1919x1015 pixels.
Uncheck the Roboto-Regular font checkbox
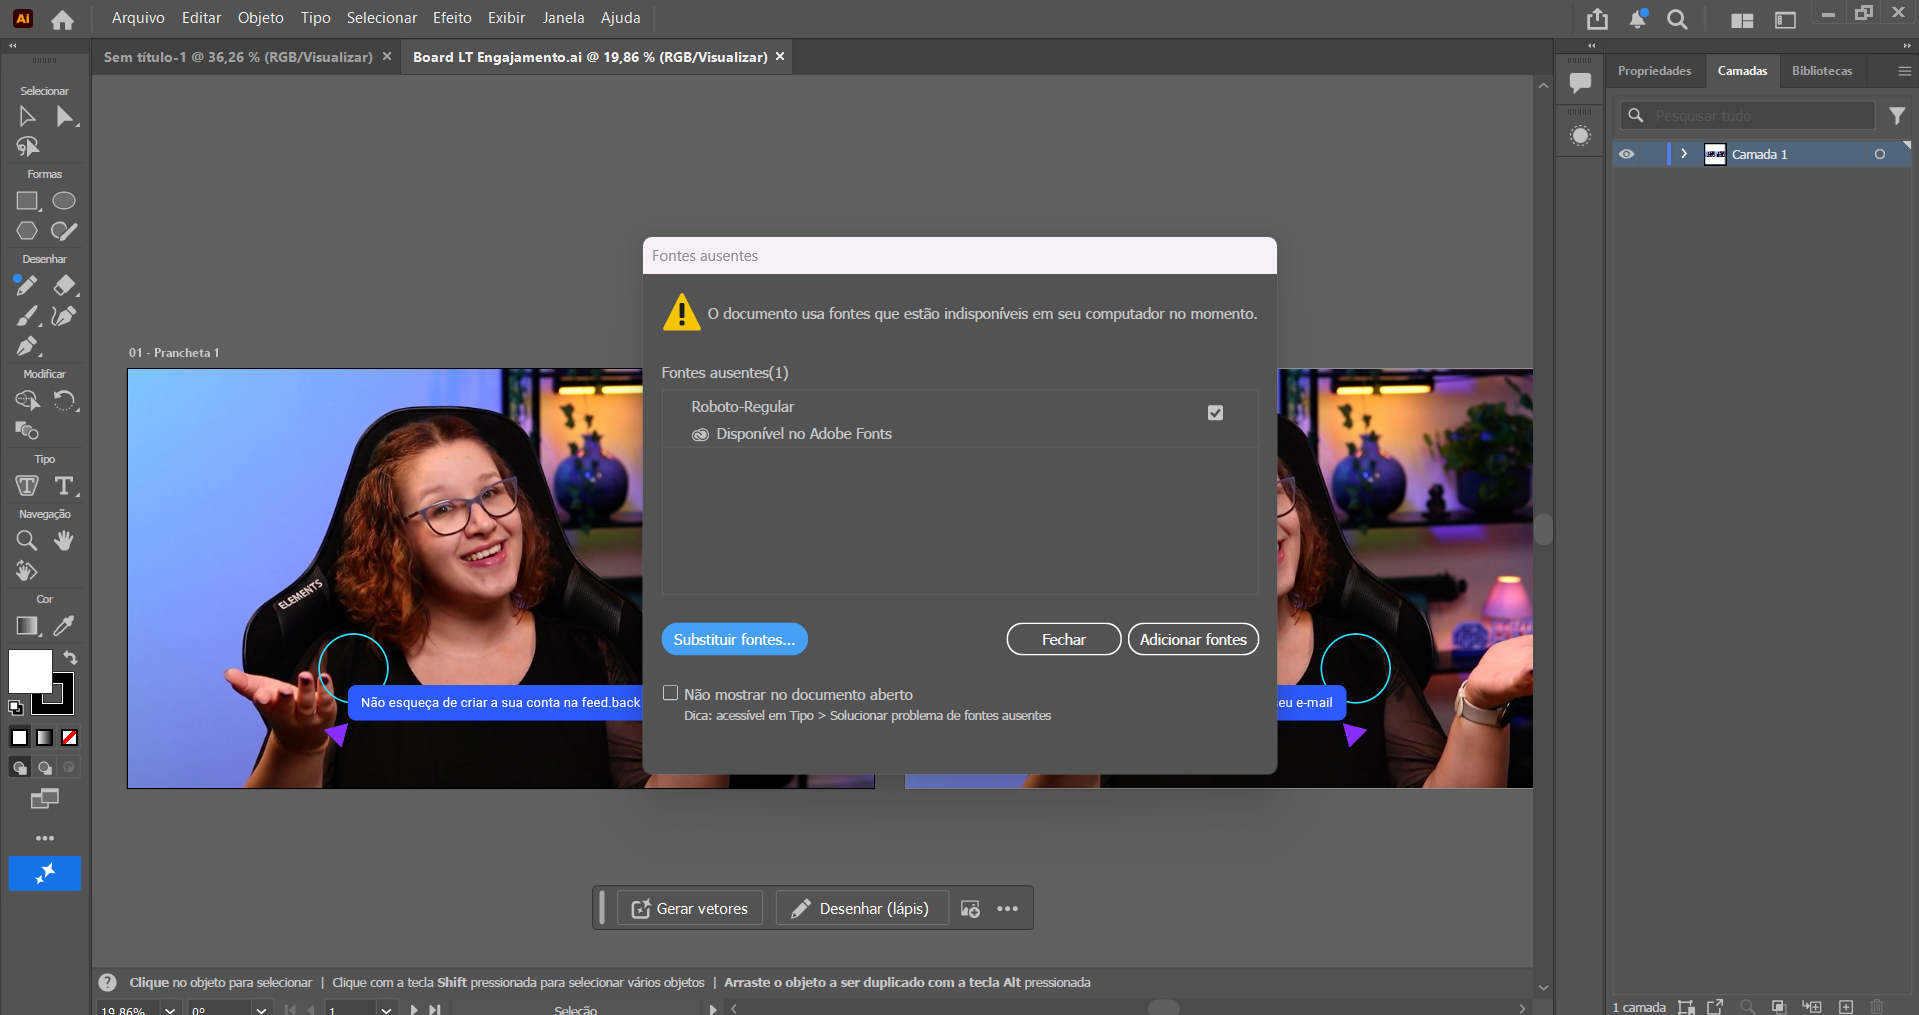tap(1215, 413)
